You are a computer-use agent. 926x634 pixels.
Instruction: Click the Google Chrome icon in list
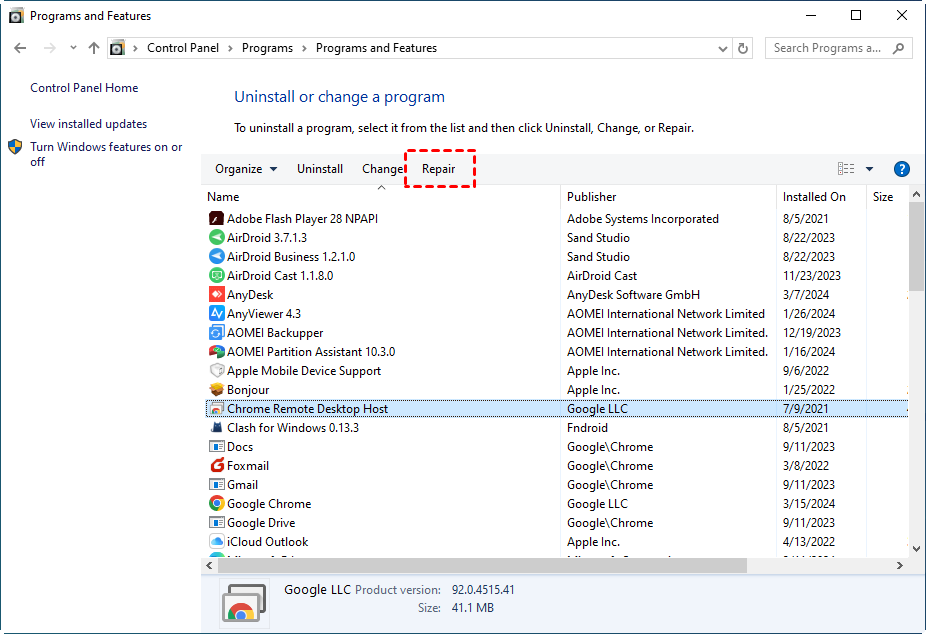(x=216, y=504)
